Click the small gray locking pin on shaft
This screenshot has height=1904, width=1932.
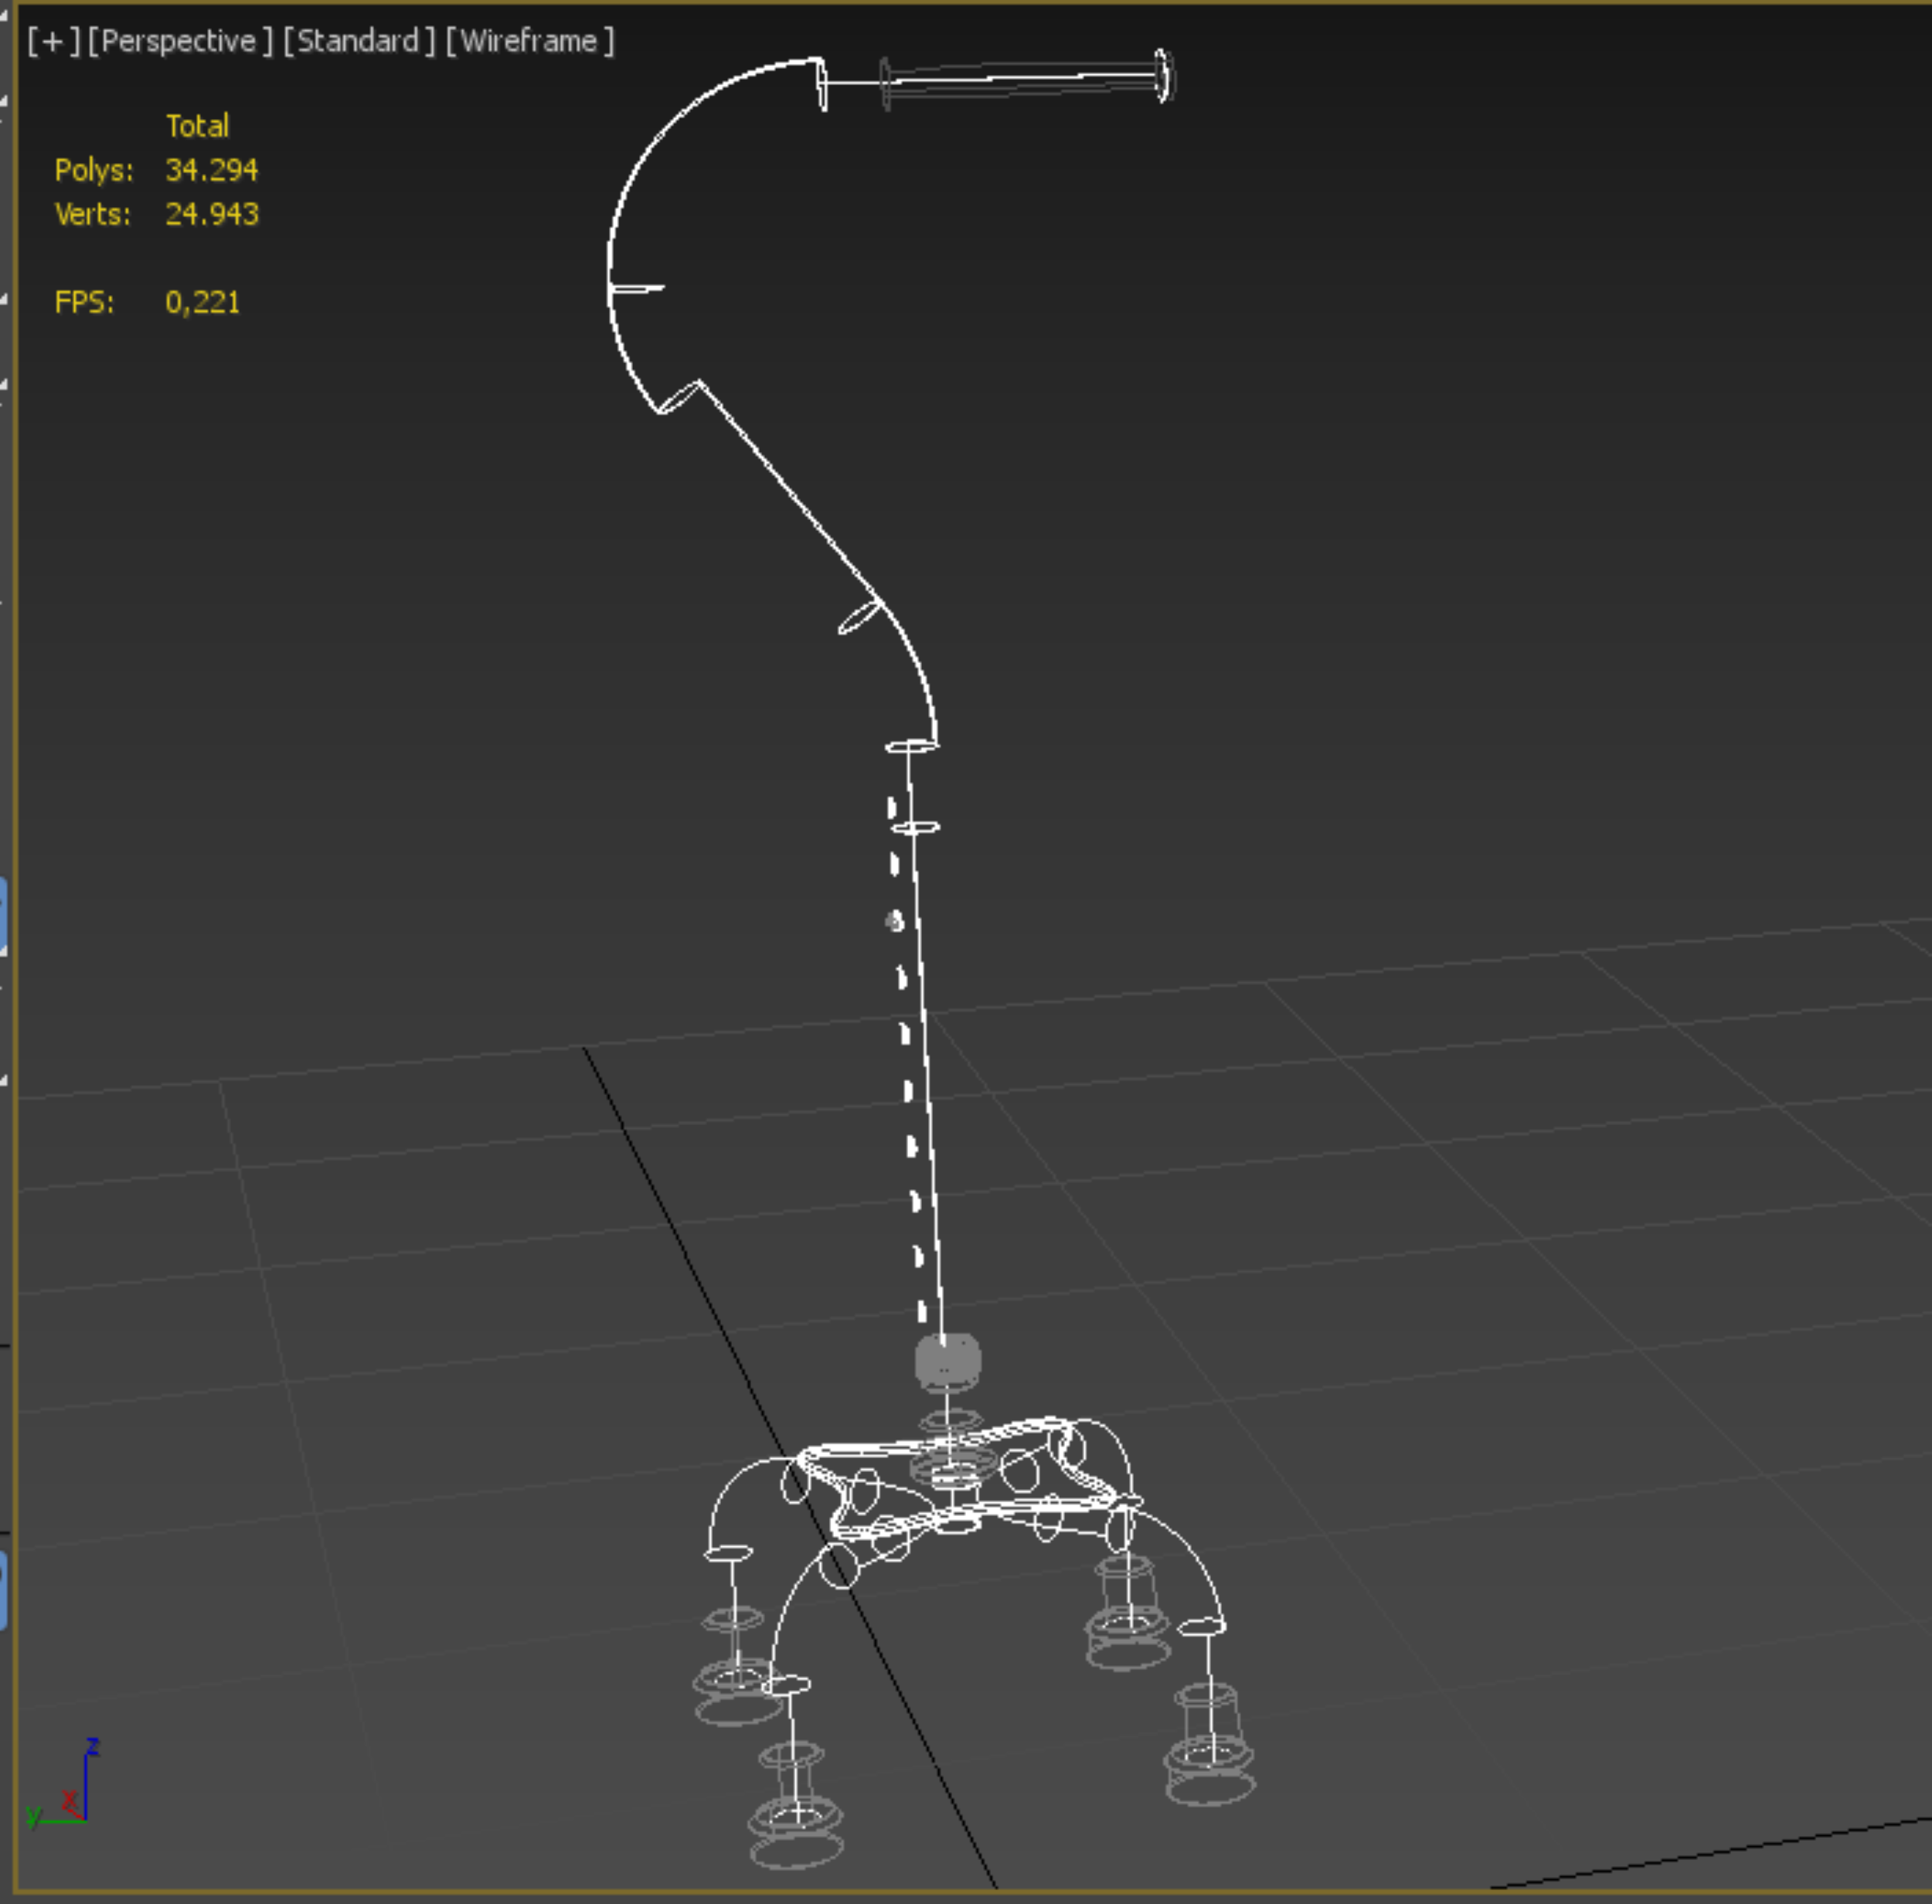click(x=894, y=921)
